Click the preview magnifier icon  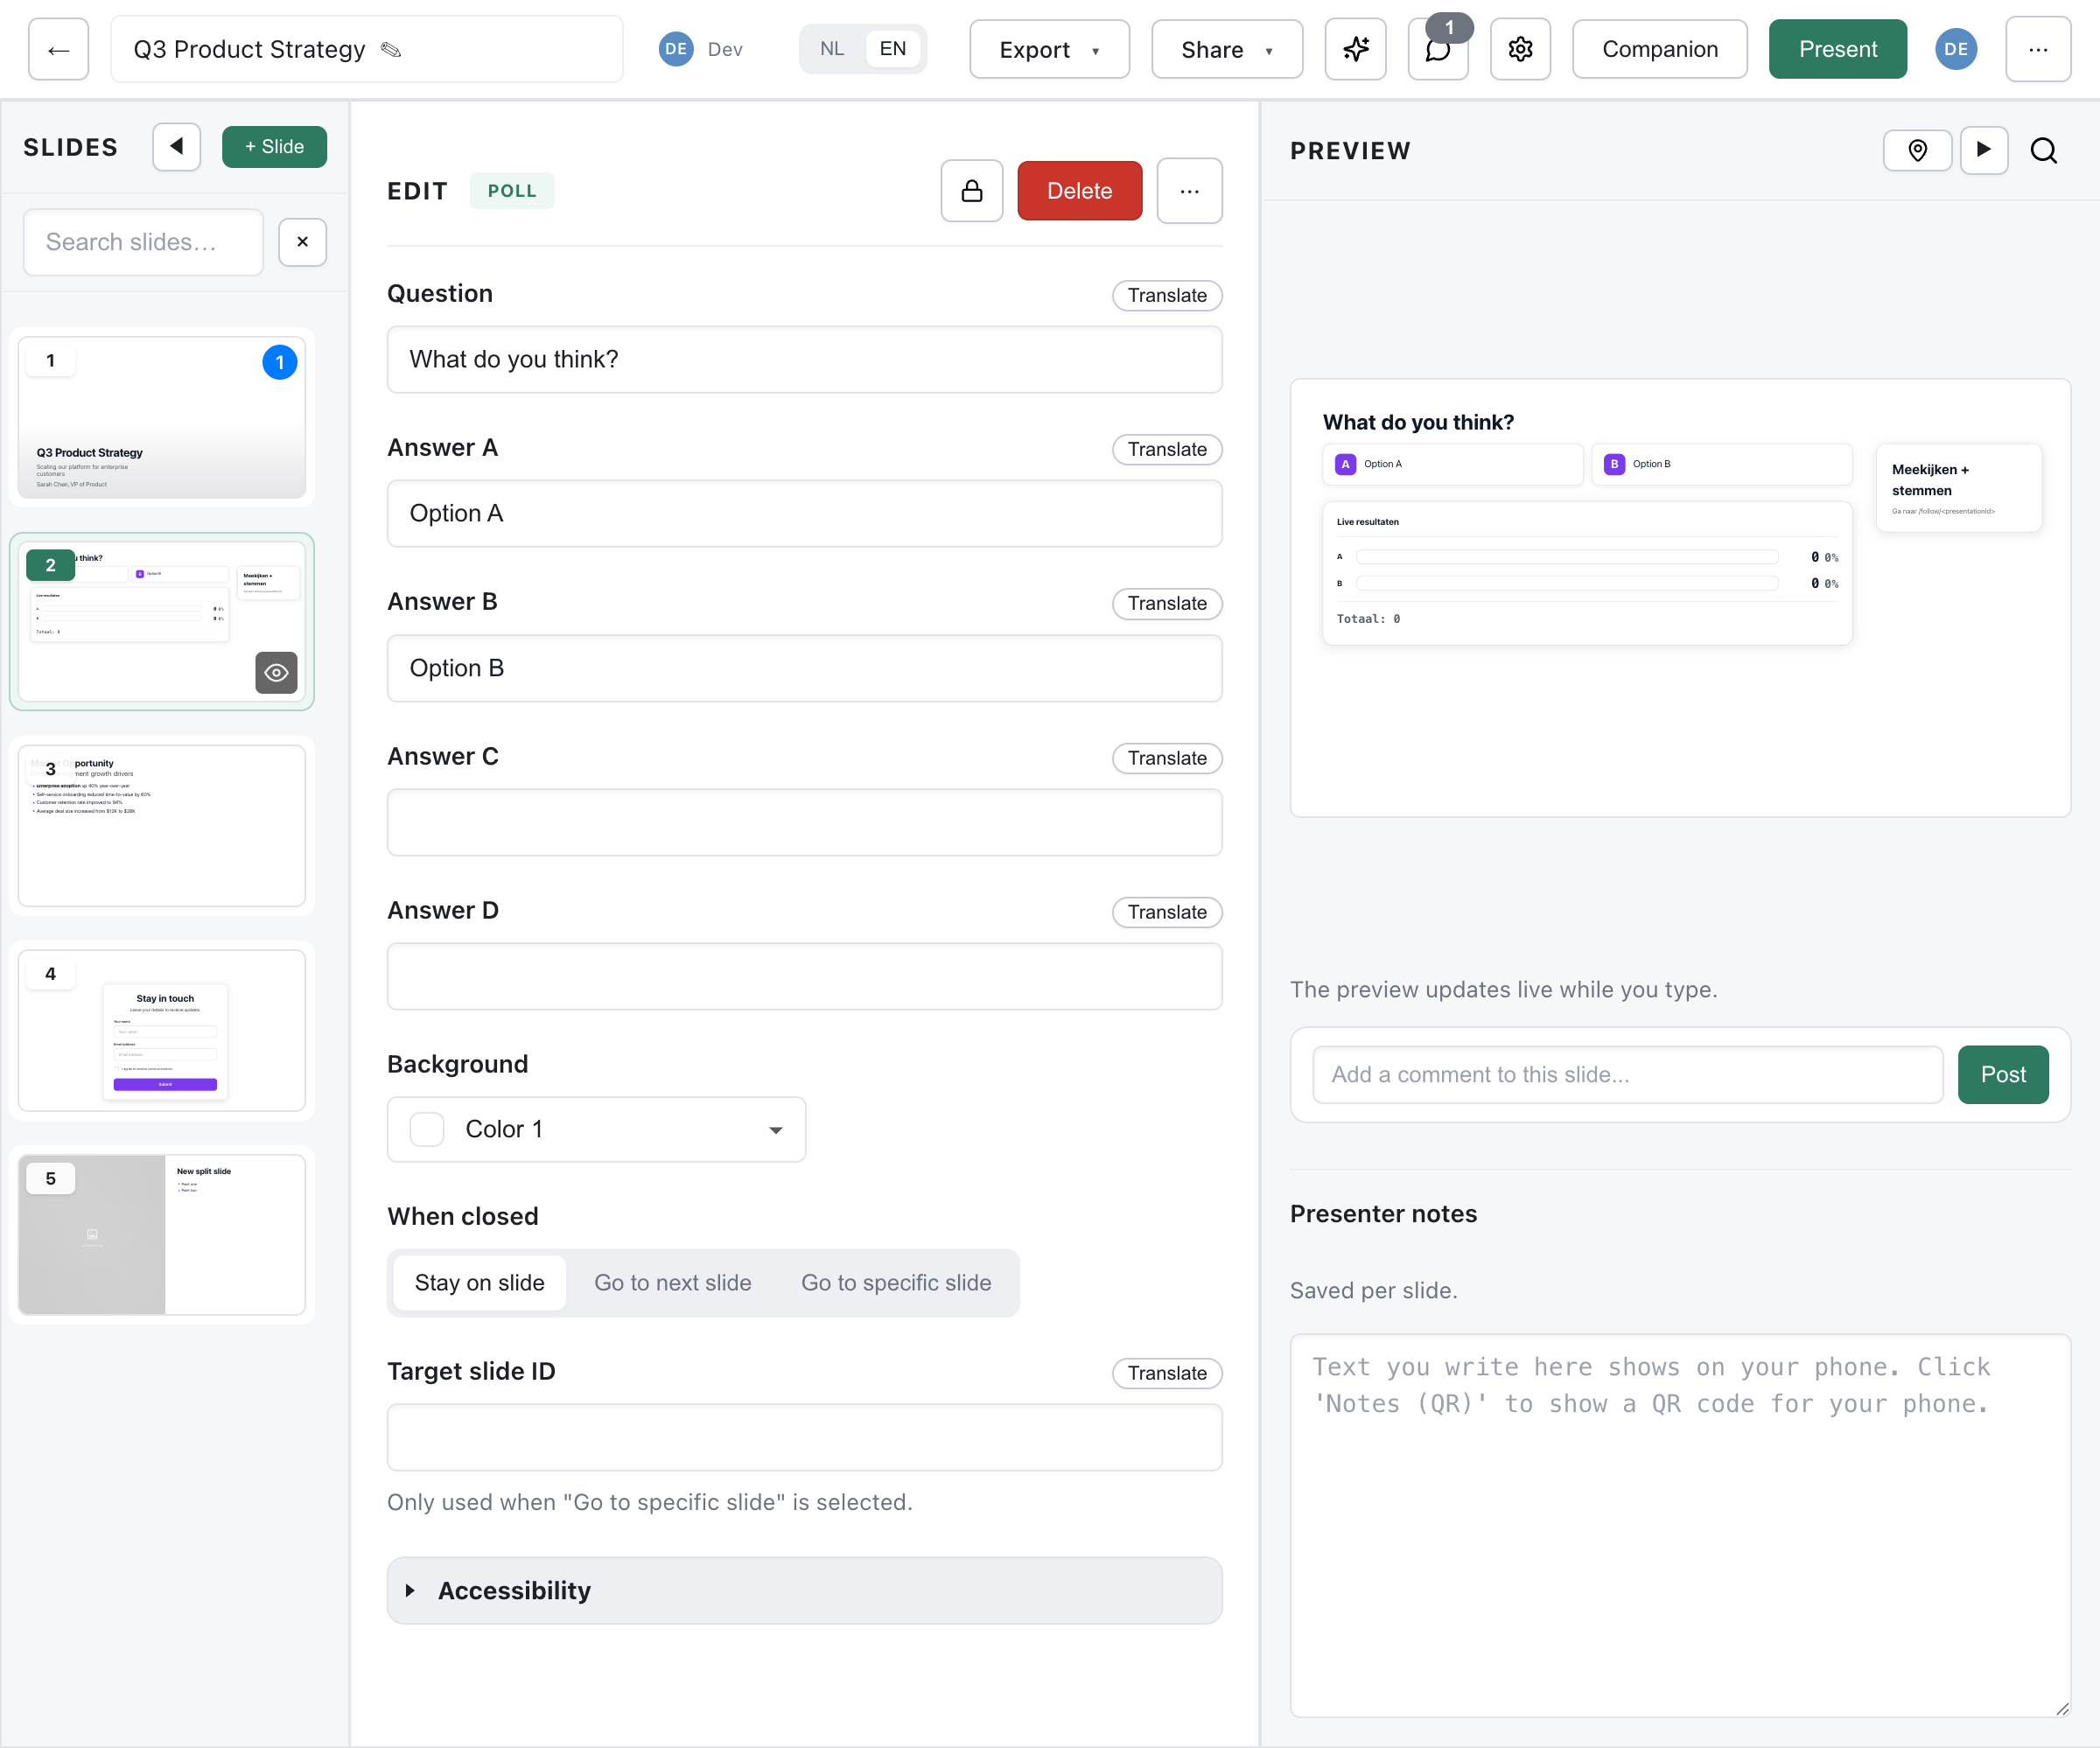[x=2044, y=150]
